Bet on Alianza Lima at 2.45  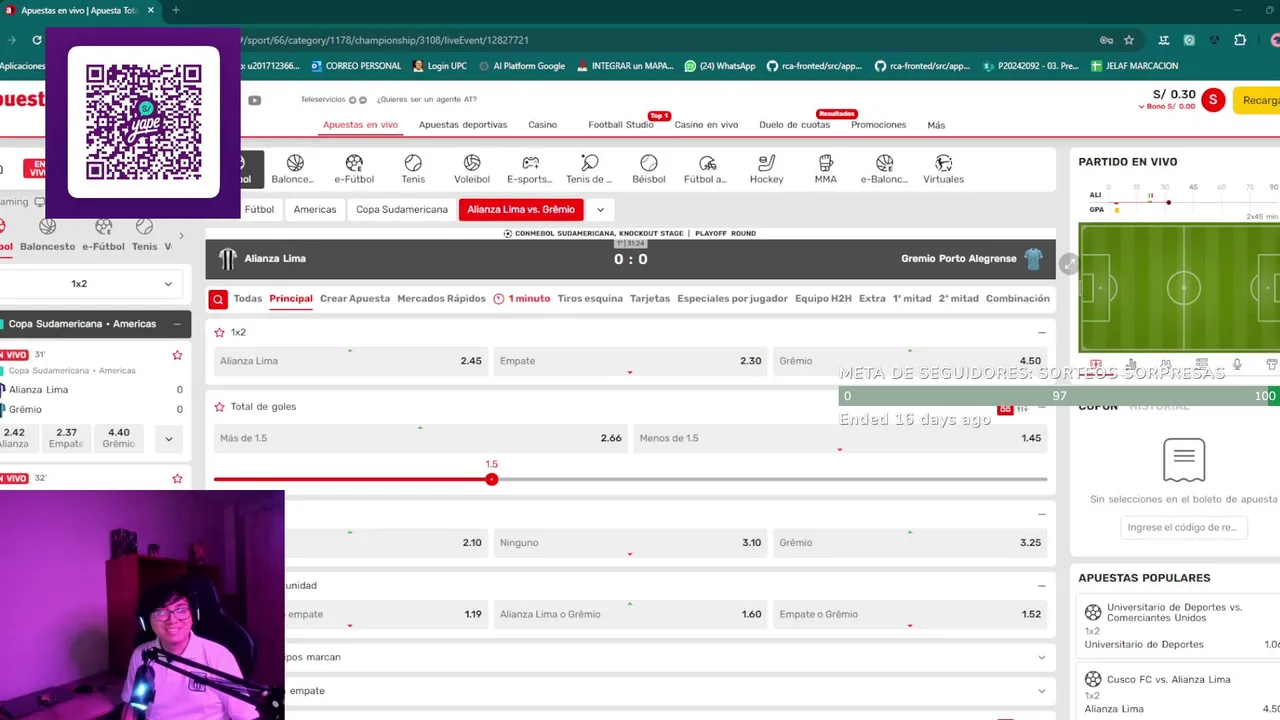tap(351, 361)
